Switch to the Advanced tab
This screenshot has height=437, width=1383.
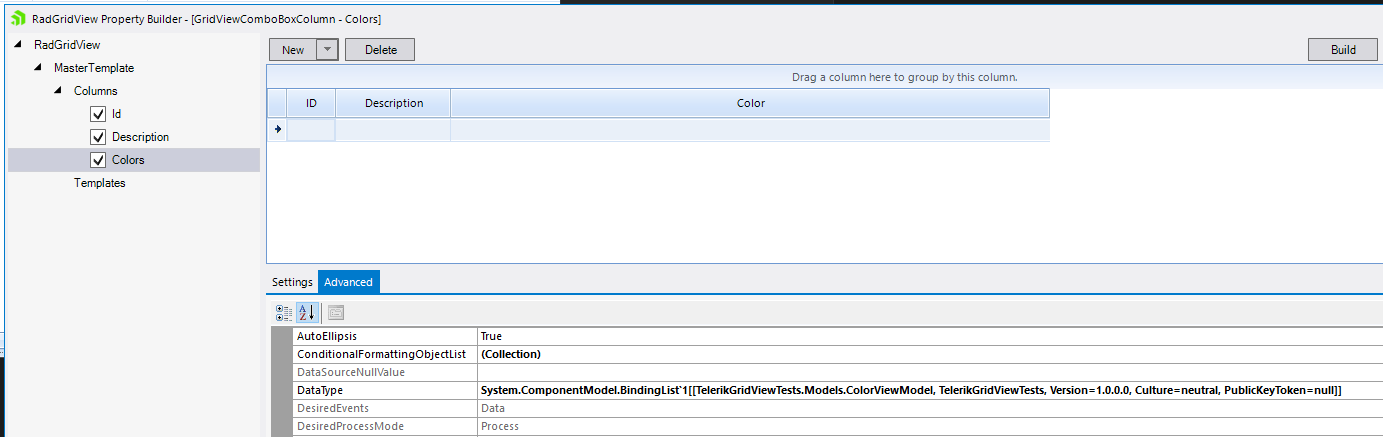point(349,282)
